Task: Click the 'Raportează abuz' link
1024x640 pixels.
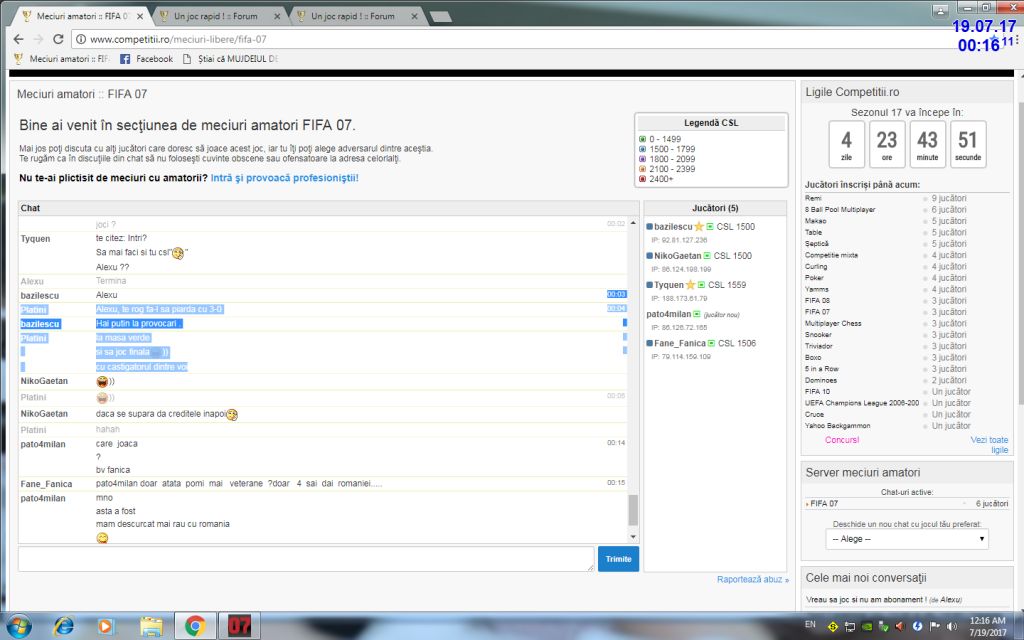Action: point(752,579)
